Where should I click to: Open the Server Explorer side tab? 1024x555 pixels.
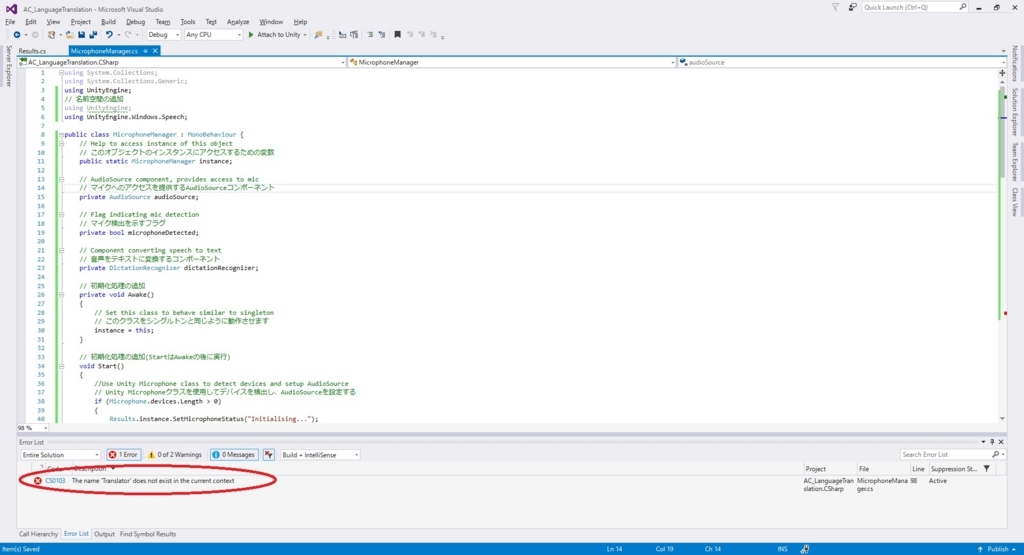point(8,65)
